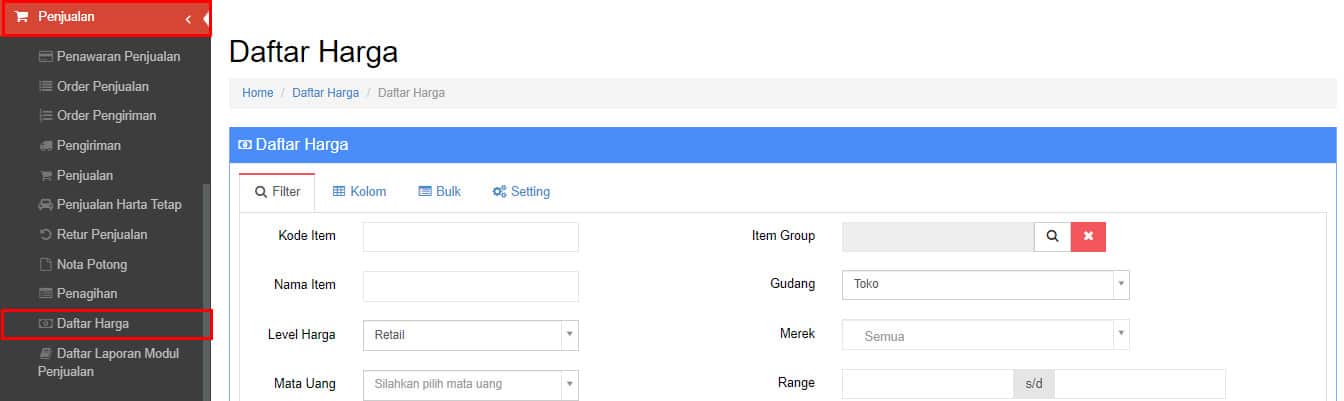Open Retur Penjualan in the sidebar
This screenshot has width=1344, height=401.
point(93,235)
